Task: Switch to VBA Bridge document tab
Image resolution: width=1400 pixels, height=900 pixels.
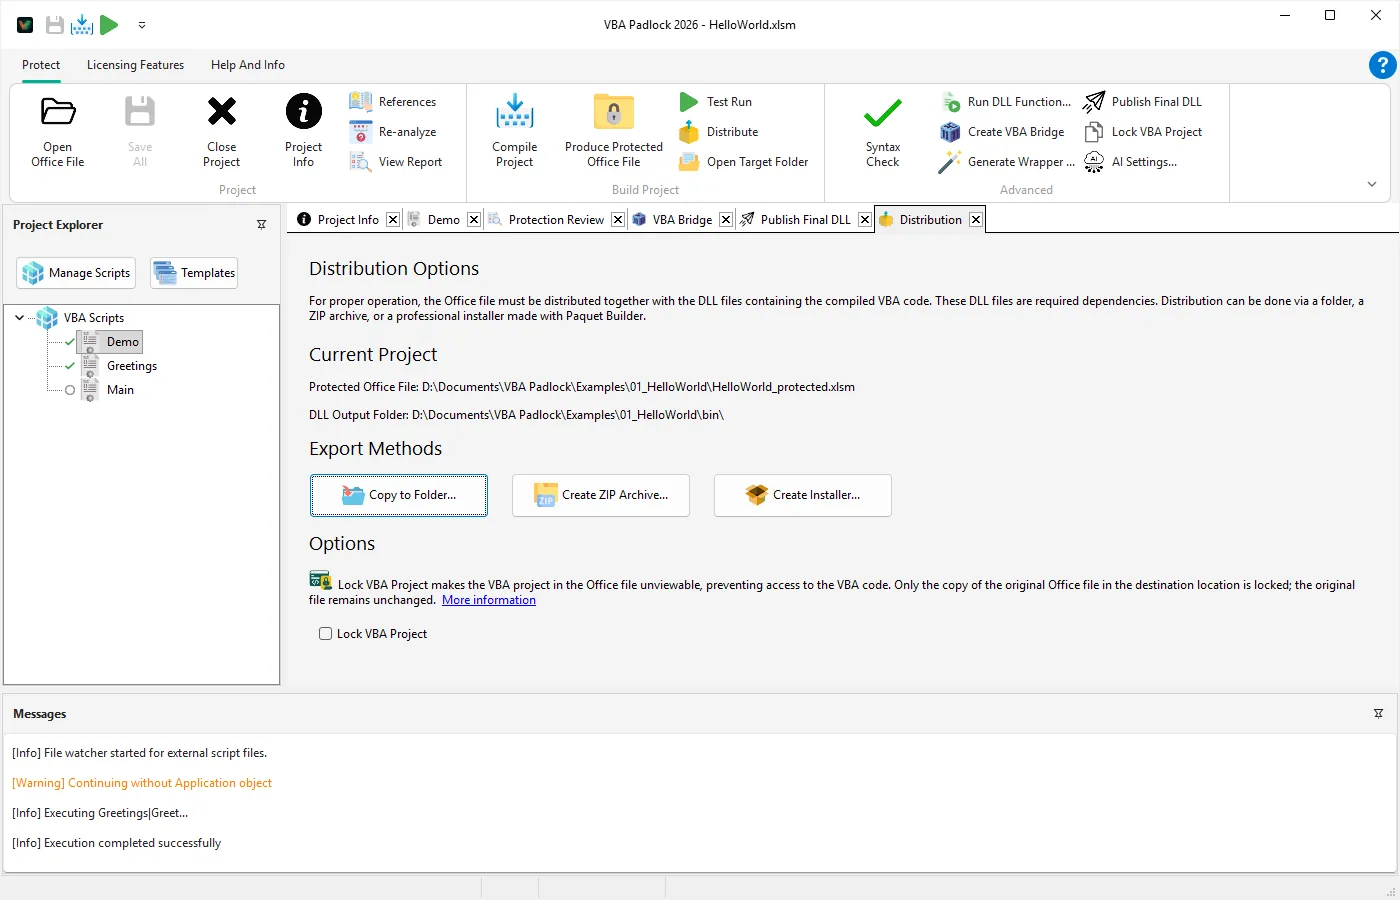Action: pyautogui.click(x=682, y=220)
